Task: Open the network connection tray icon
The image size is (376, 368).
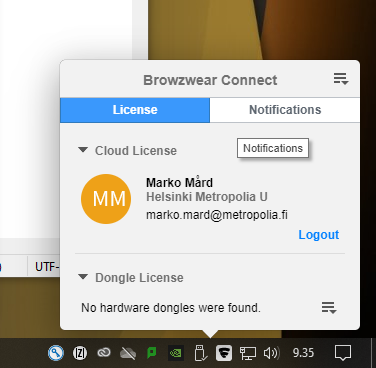Action: [x=248, y=353]
